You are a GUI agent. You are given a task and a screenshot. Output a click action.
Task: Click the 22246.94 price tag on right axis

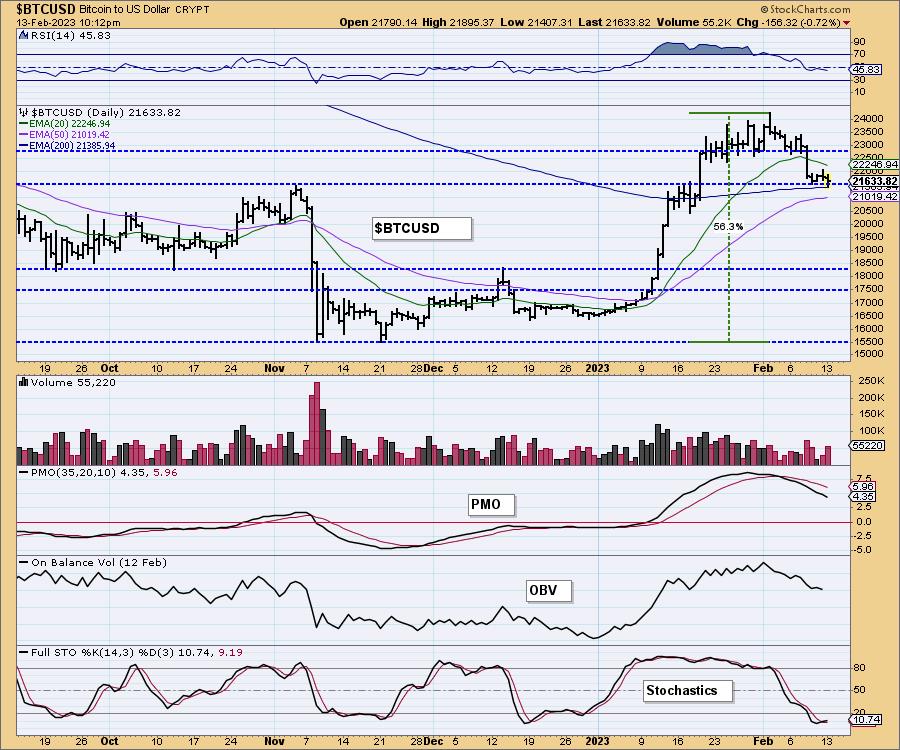click(x=875, y=165)
